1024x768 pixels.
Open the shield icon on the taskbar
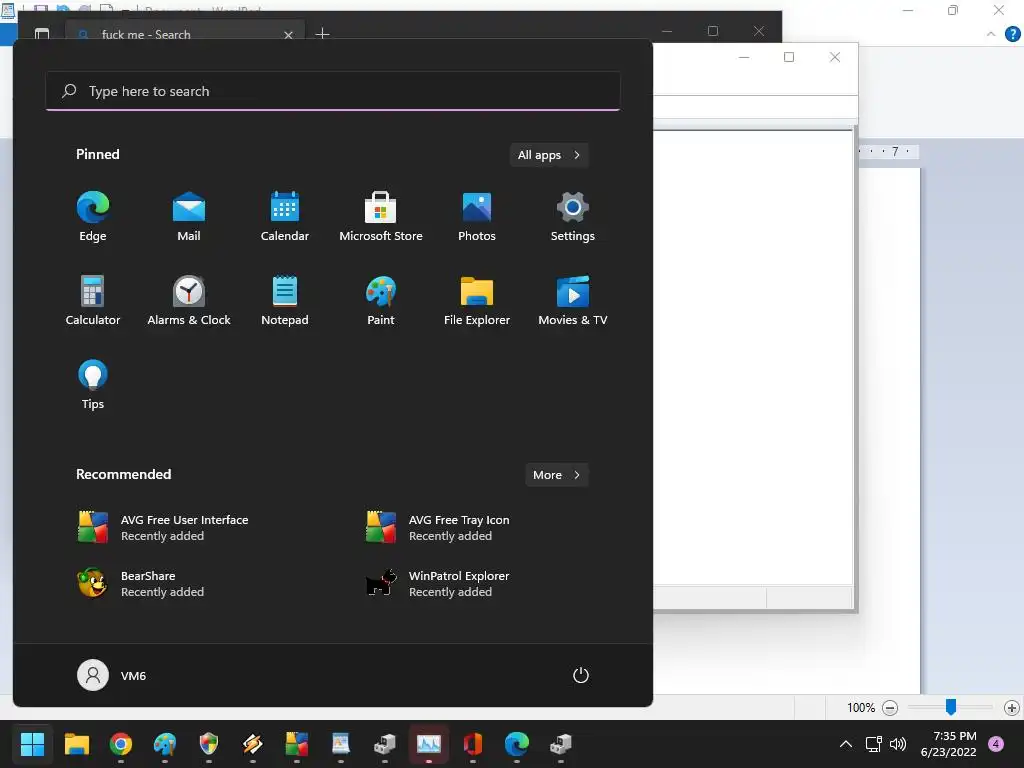pos(209,744)
